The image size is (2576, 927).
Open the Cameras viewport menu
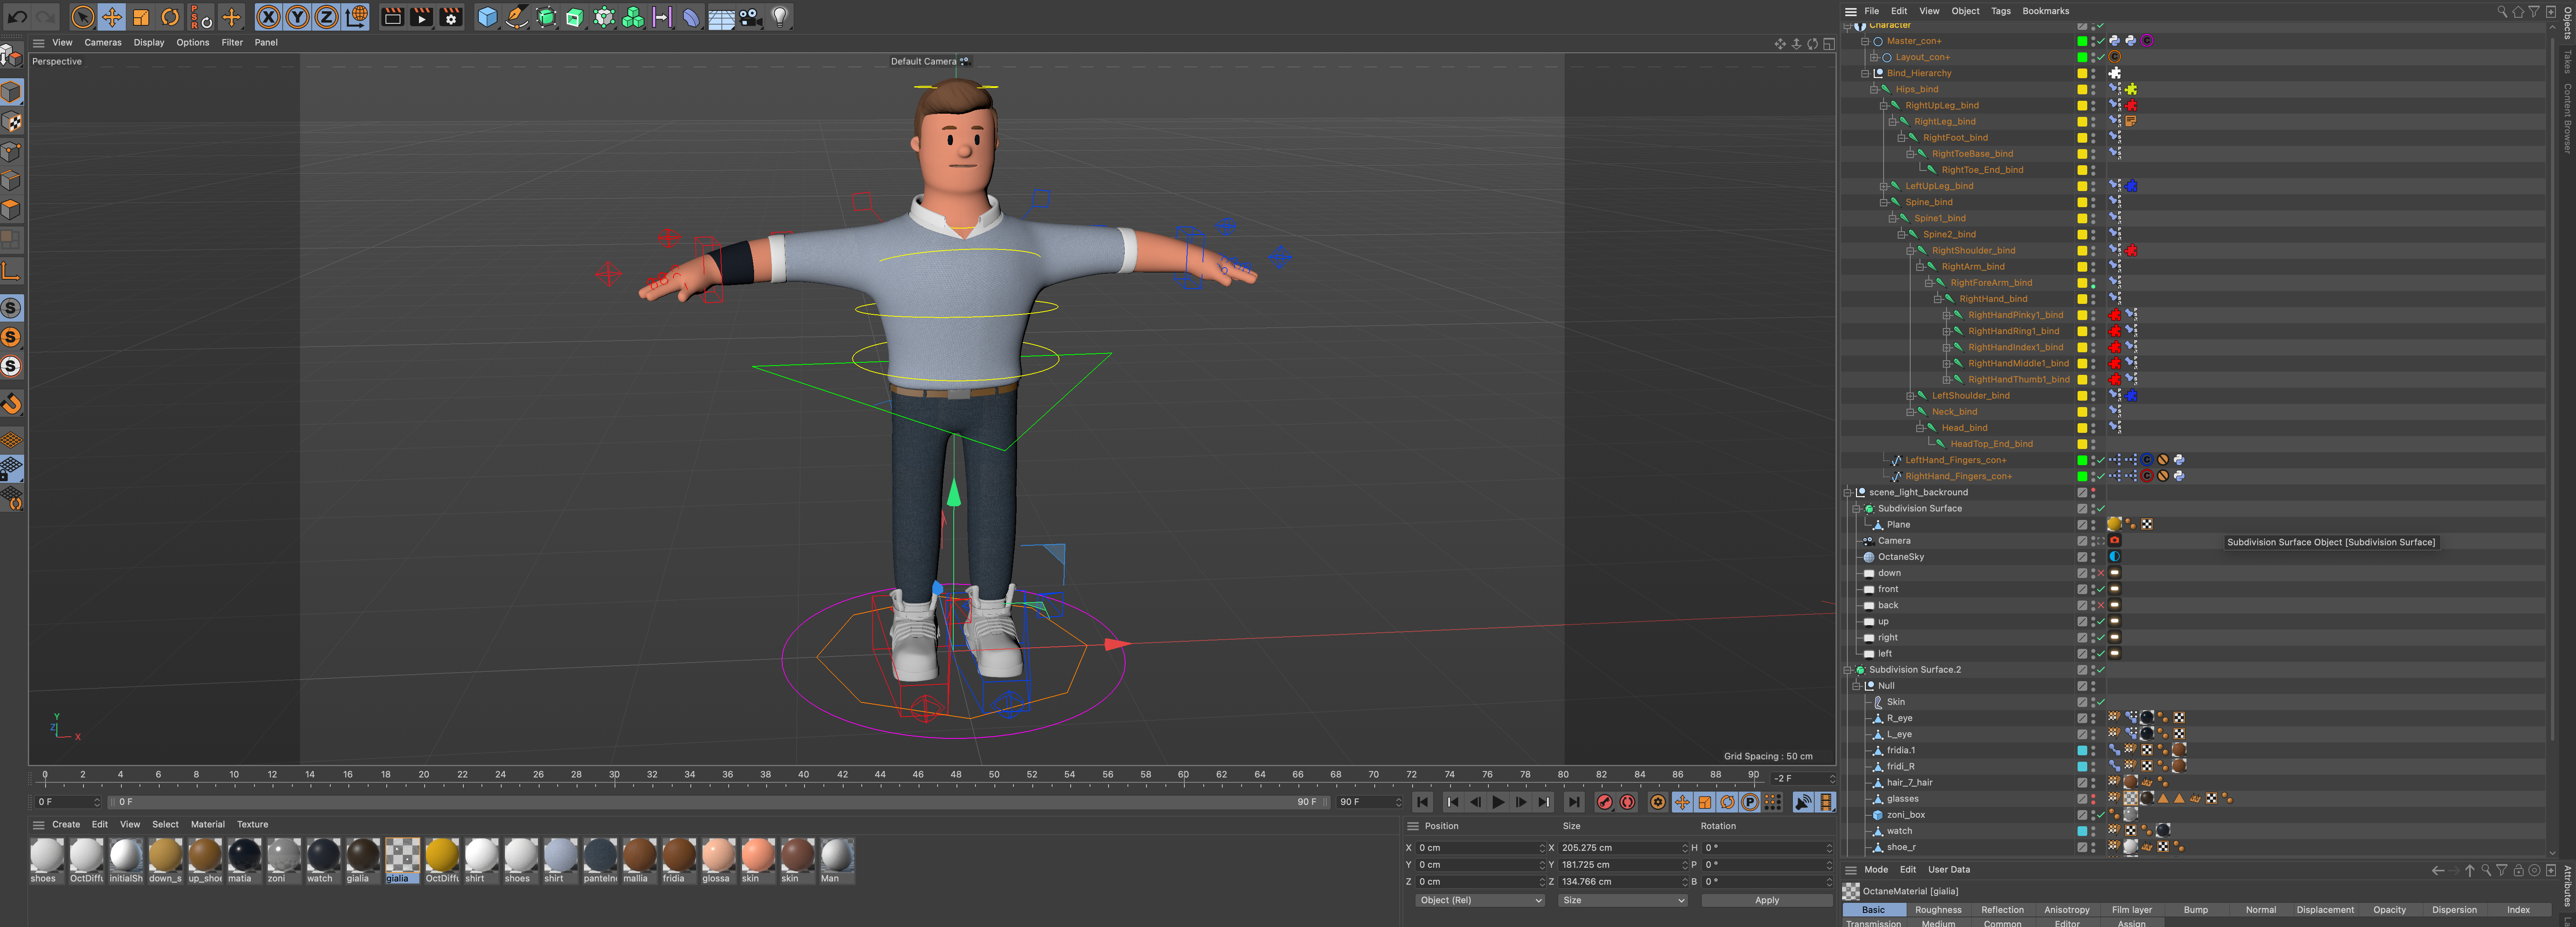[x=102, y=42]
